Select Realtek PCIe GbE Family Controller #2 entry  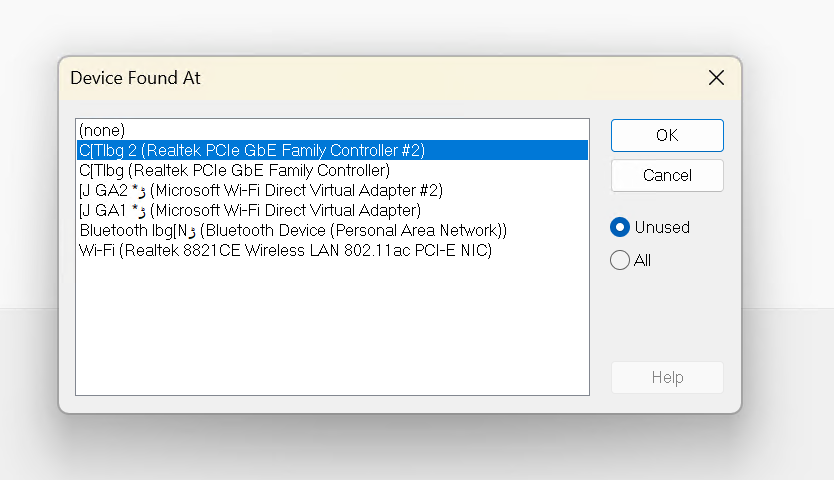click(251, 150)
